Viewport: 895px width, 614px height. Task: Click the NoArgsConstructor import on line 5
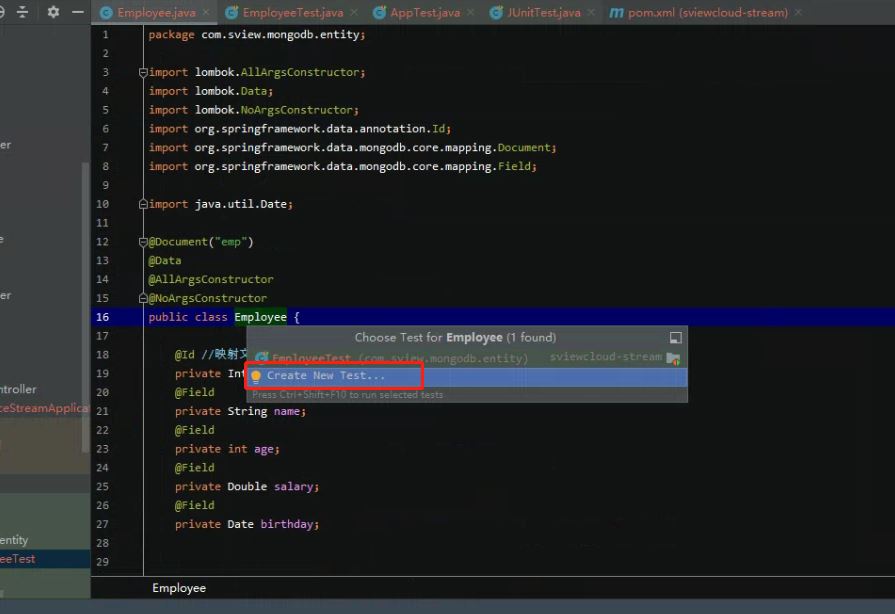[253, 110]
